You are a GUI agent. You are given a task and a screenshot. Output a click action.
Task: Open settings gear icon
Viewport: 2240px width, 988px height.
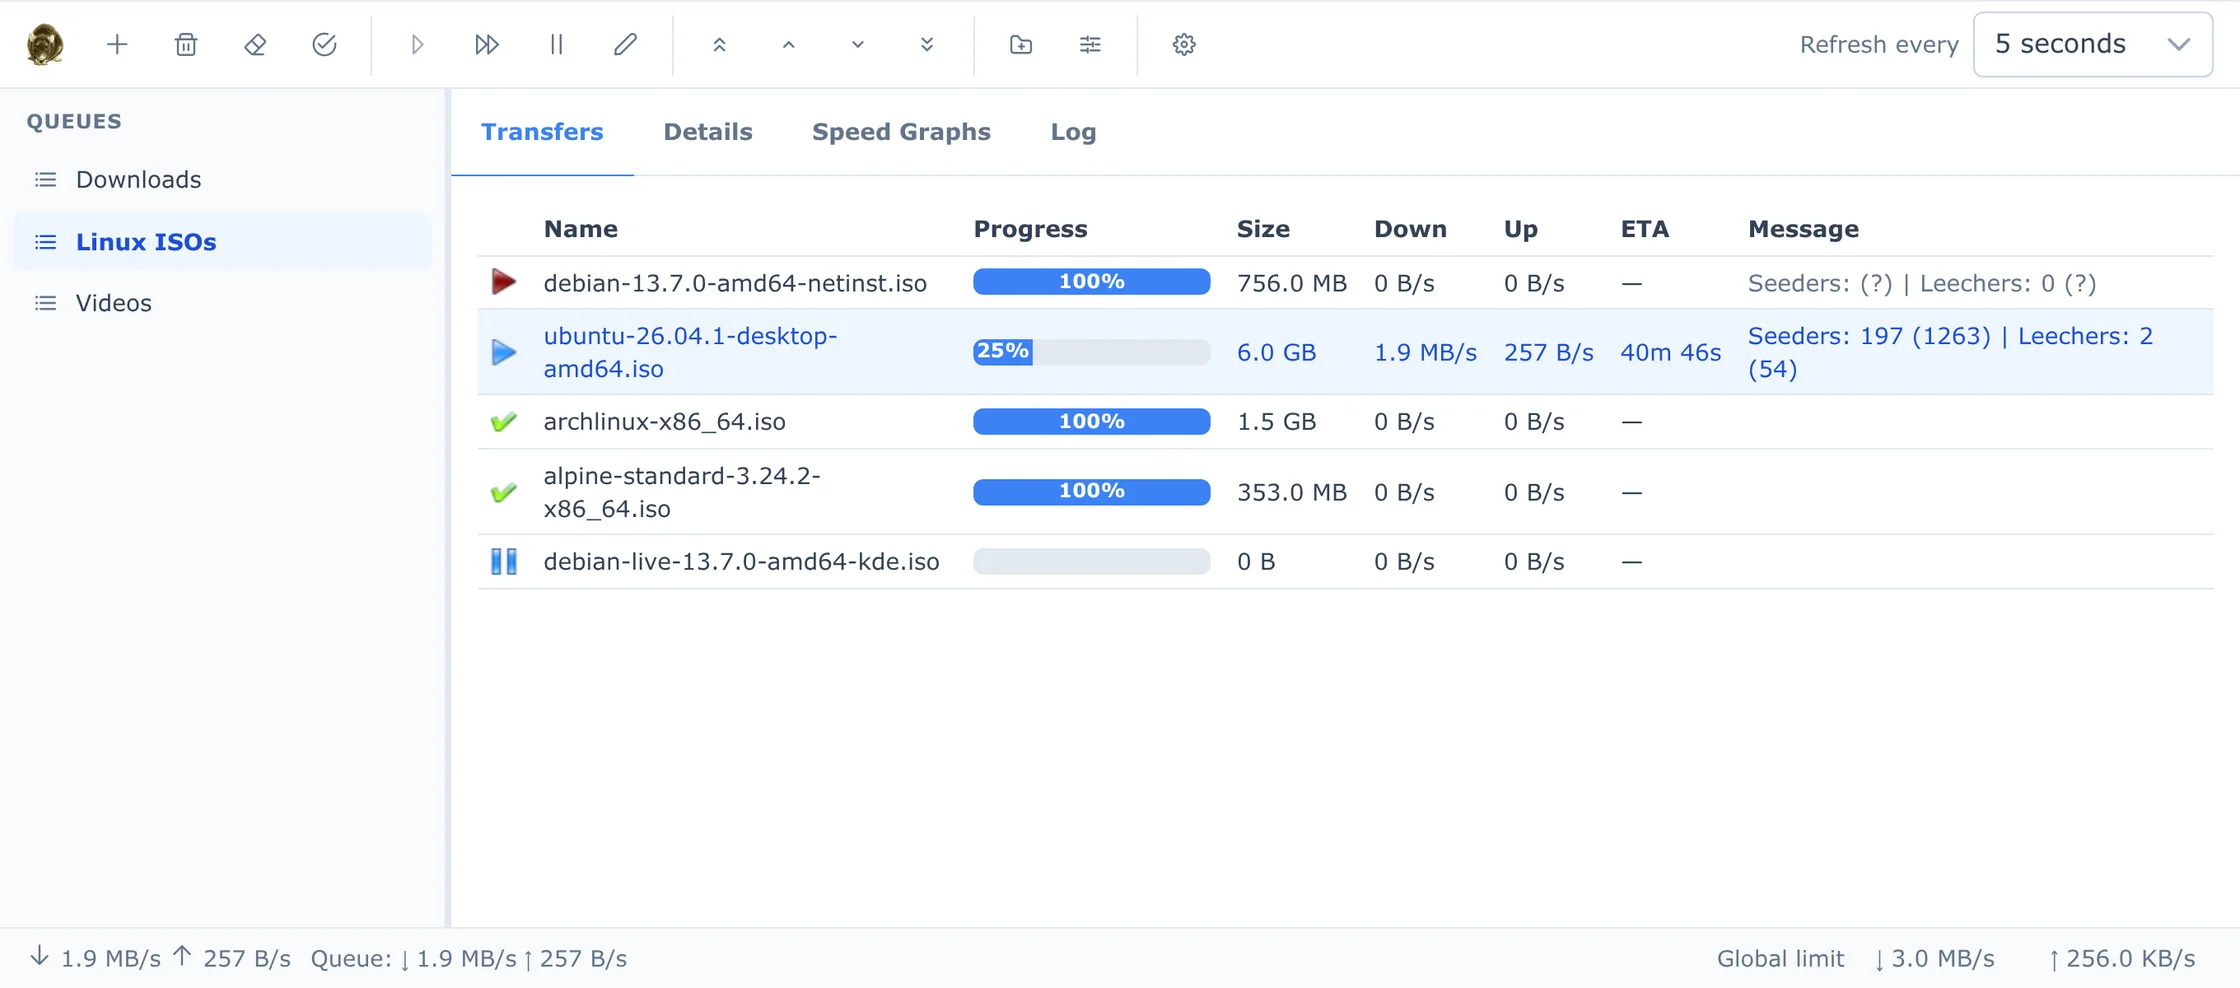(1184, 44)
